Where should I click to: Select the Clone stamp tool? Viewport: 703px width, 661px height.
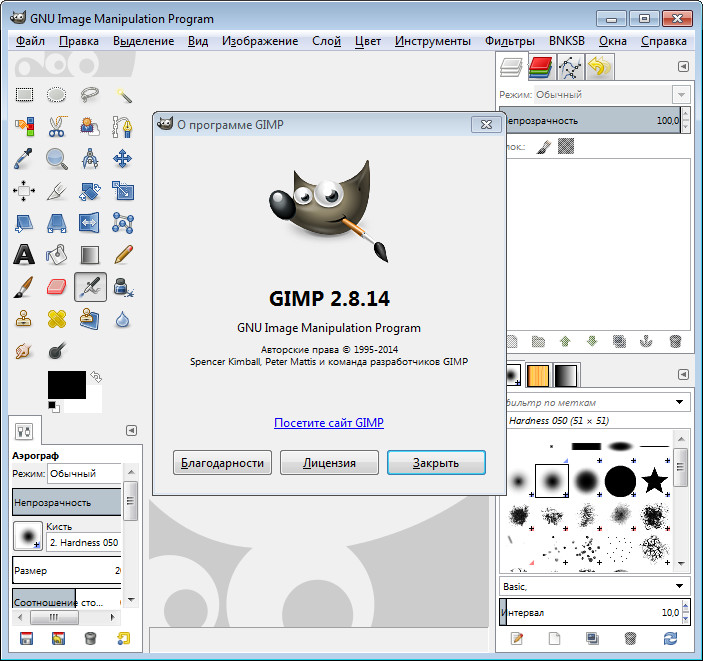(24, 319)
